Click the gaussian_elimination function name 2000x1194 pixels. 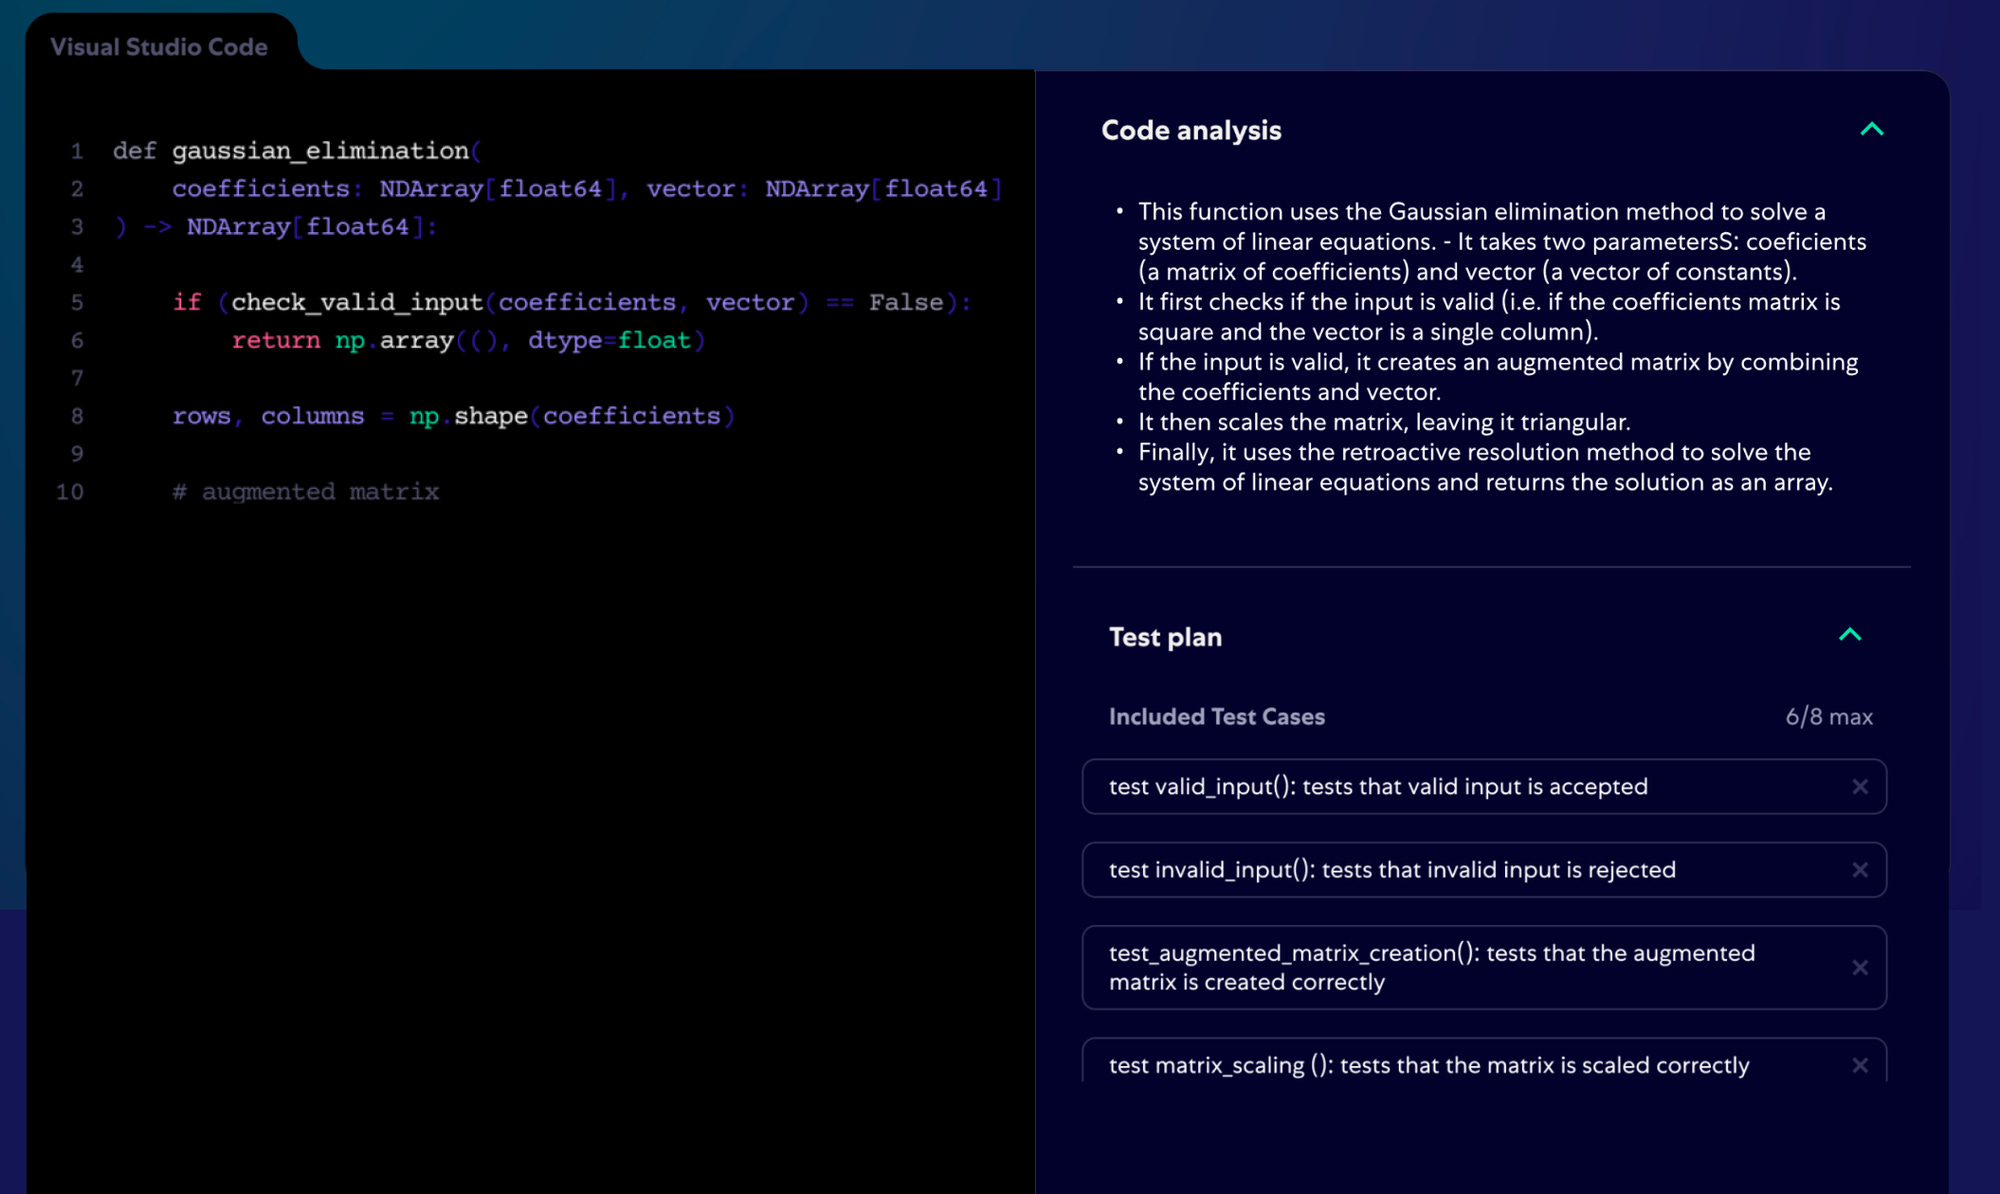[x=320, y=151]
